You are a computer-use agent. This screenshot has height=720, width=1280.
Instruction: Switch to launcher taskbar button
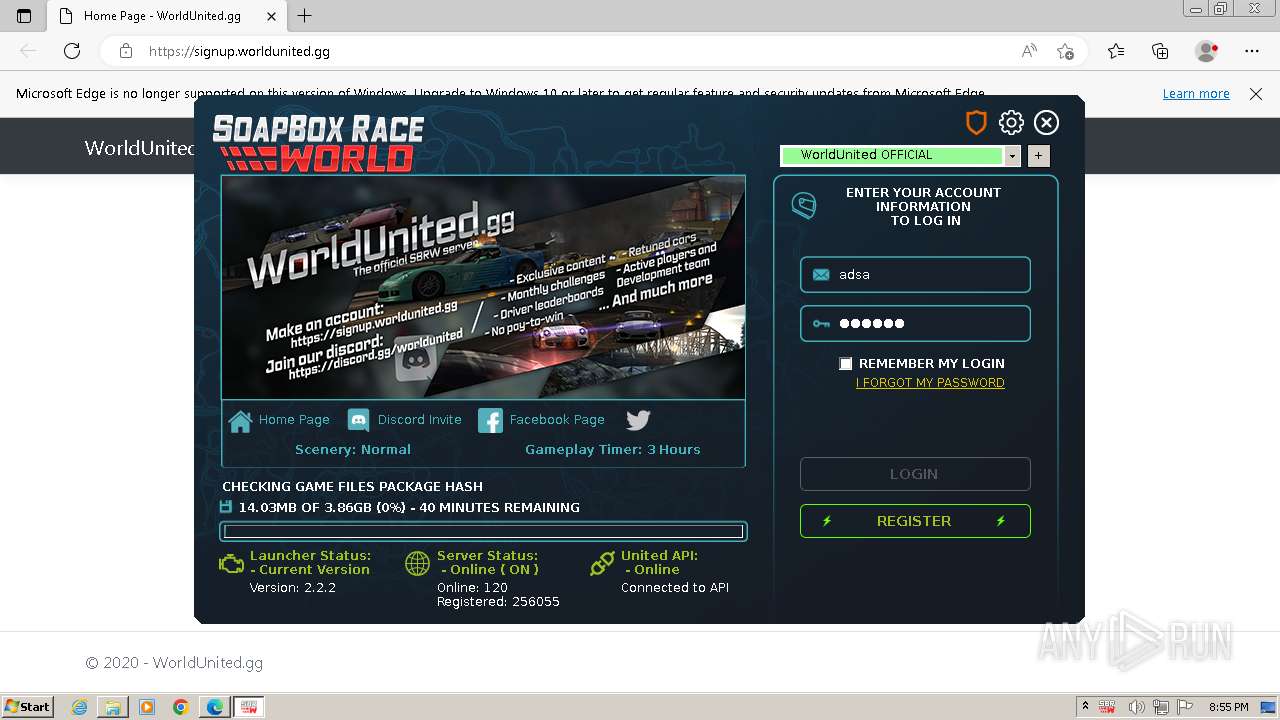tap(248, 707)
